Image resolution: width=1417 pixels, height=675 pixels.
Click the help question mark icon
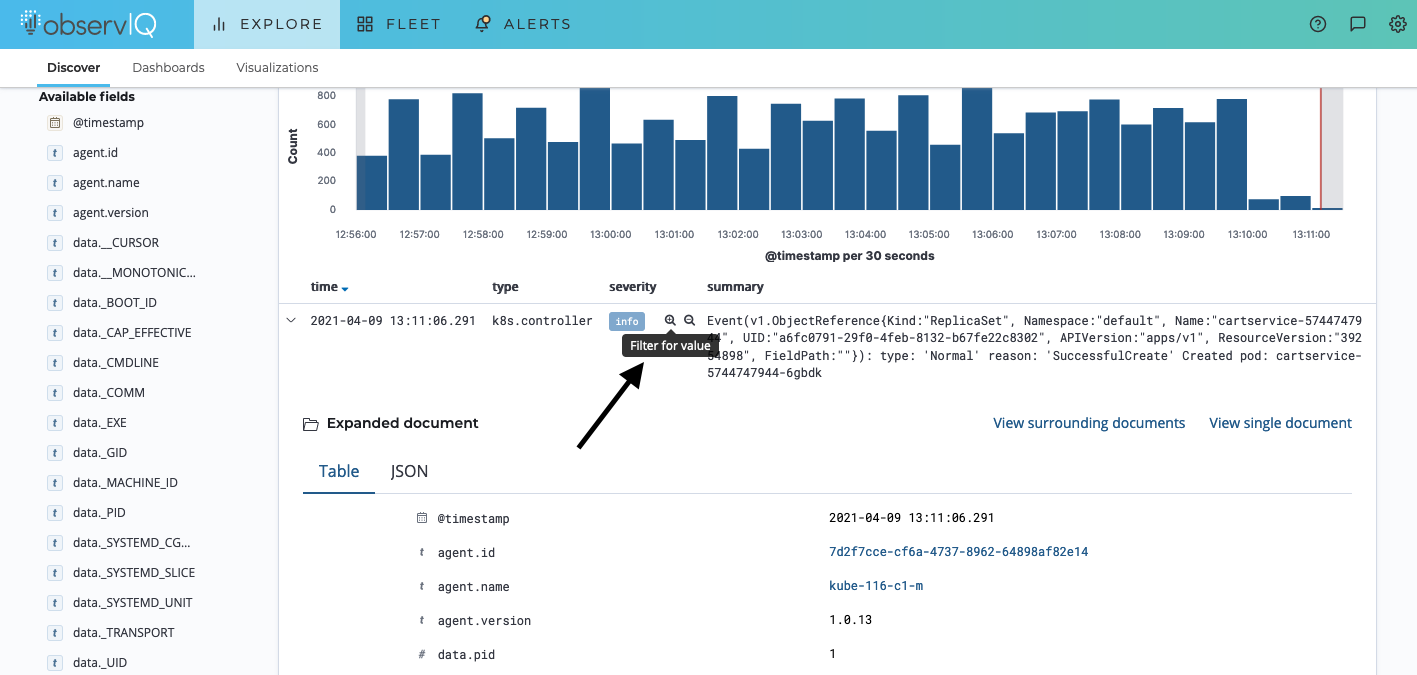coord(1318,24)
